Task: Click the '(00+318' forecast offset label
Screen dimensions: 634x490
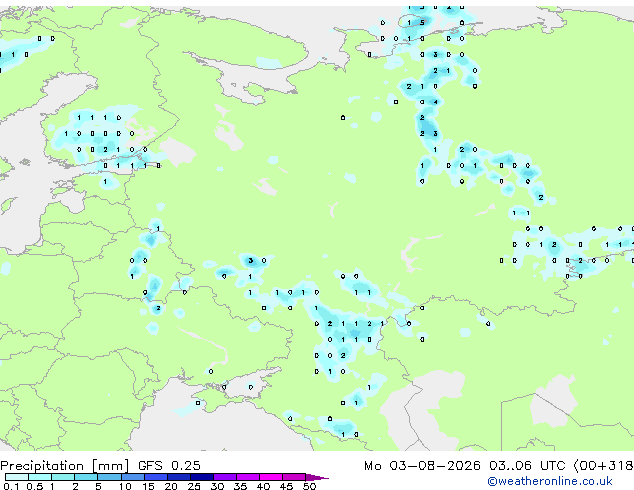Action: [x=603, y=466]
